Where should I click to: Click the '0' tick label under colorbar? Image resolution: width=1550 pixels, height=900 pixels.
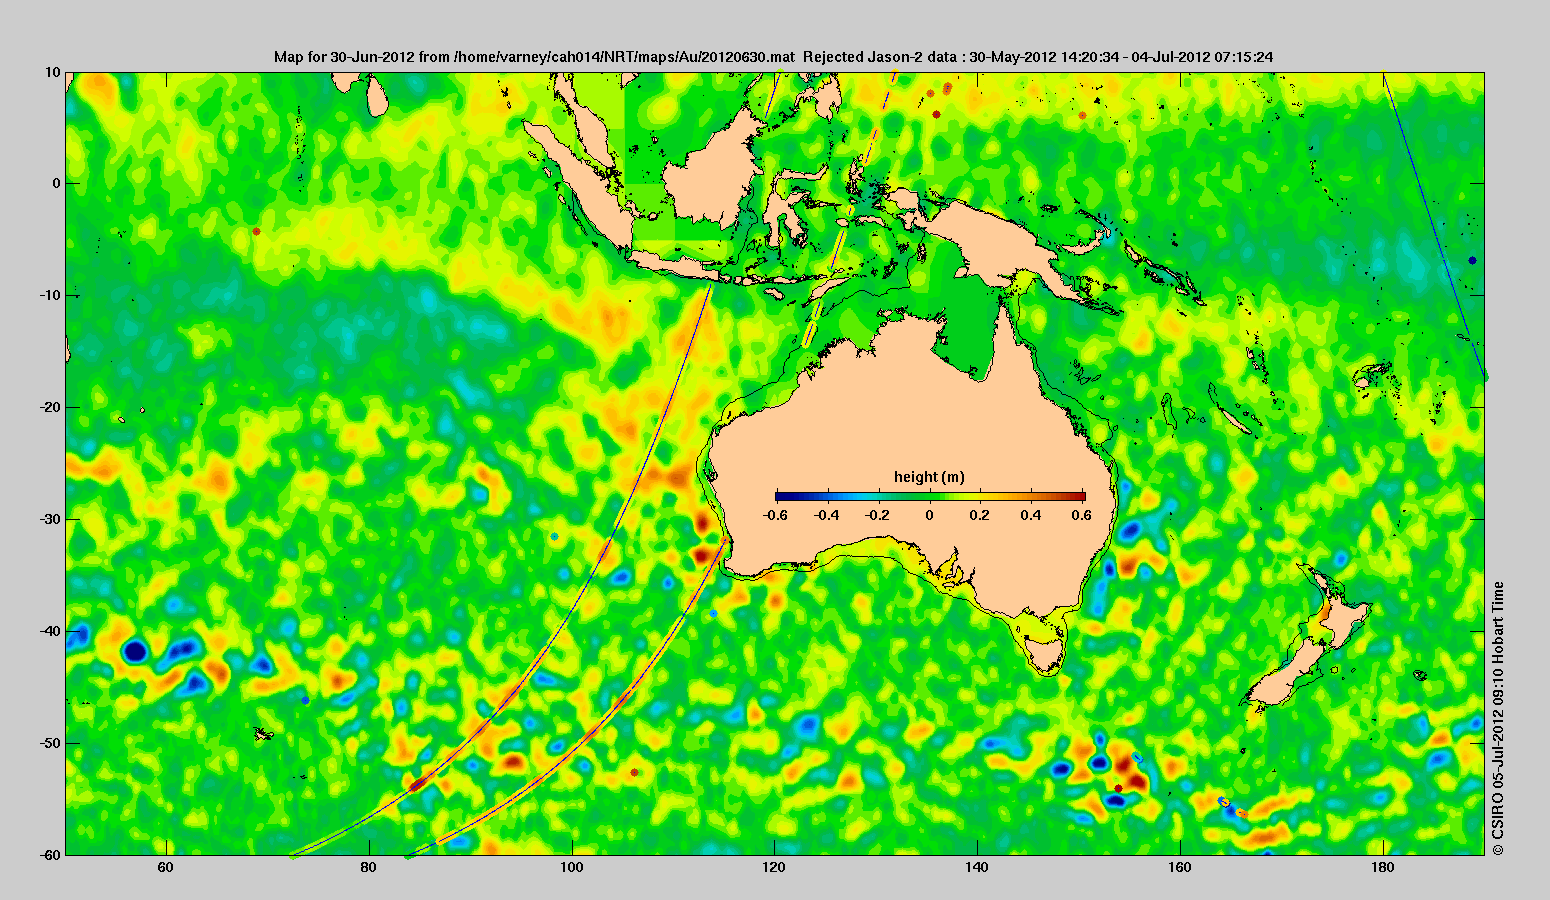[930, 515]
